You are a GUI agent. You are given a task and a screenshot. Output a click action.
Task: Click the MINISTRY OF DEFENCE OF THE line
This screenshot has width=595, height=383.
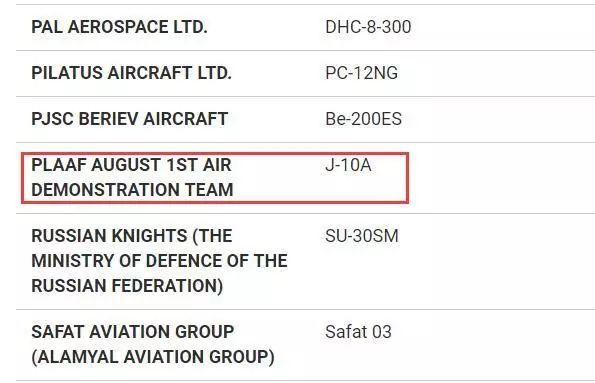tap(159, 261)
